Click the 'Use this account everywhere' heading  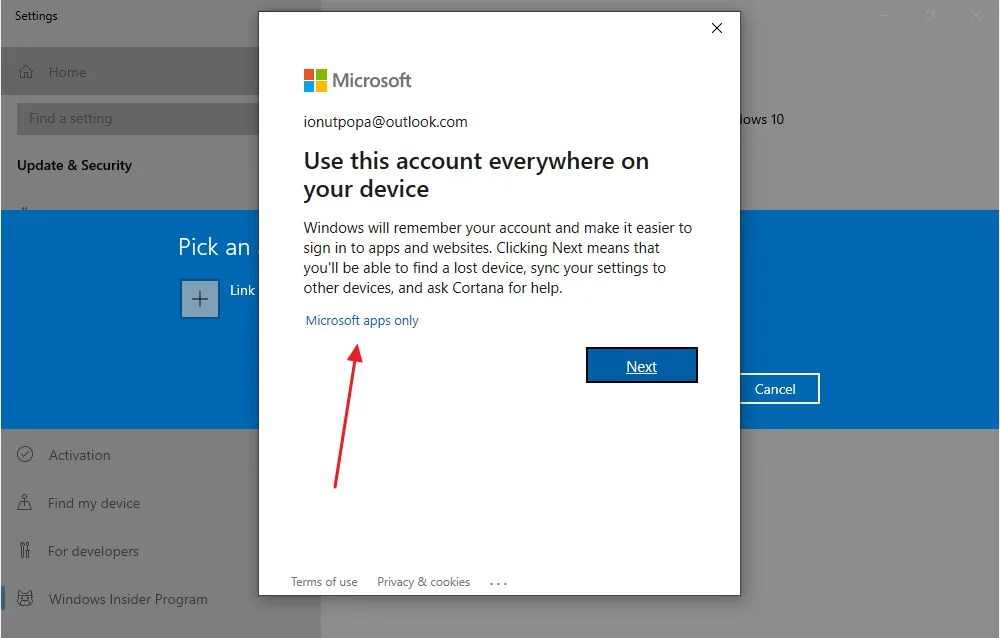pos(476,175)
